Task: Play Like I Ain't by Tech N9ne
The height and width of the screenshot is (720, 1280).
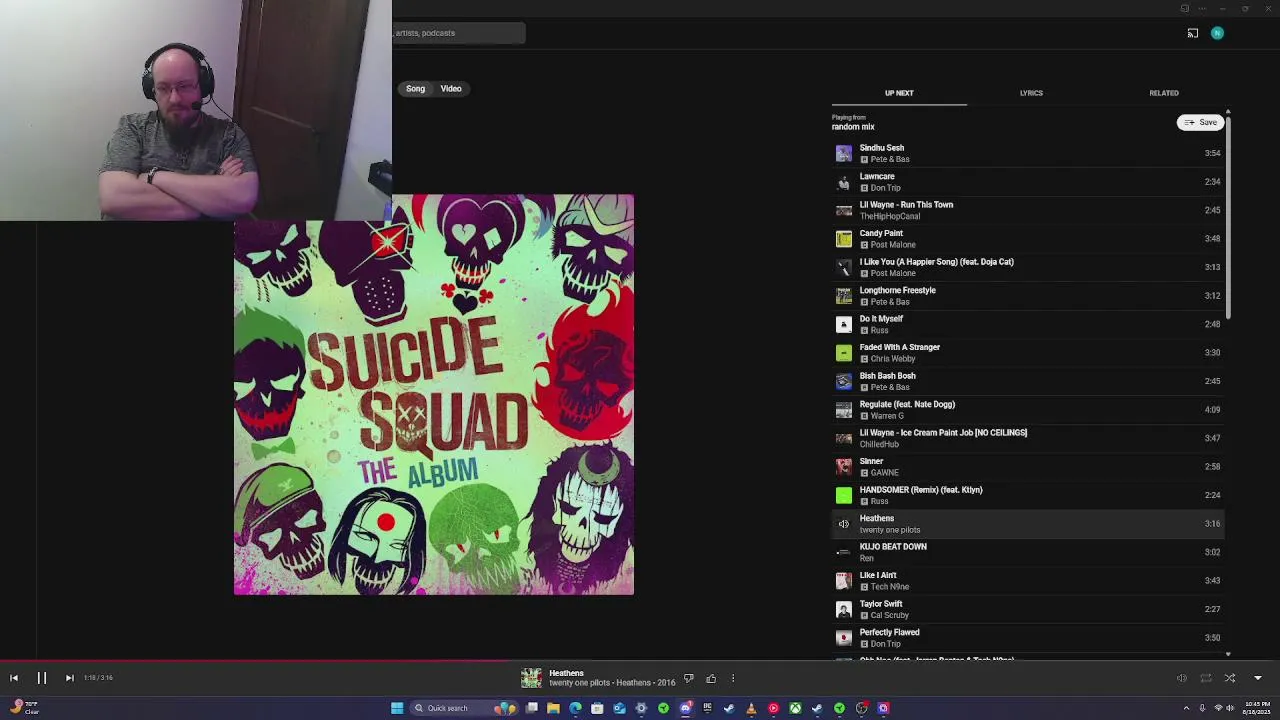Action: [1028, 581]
